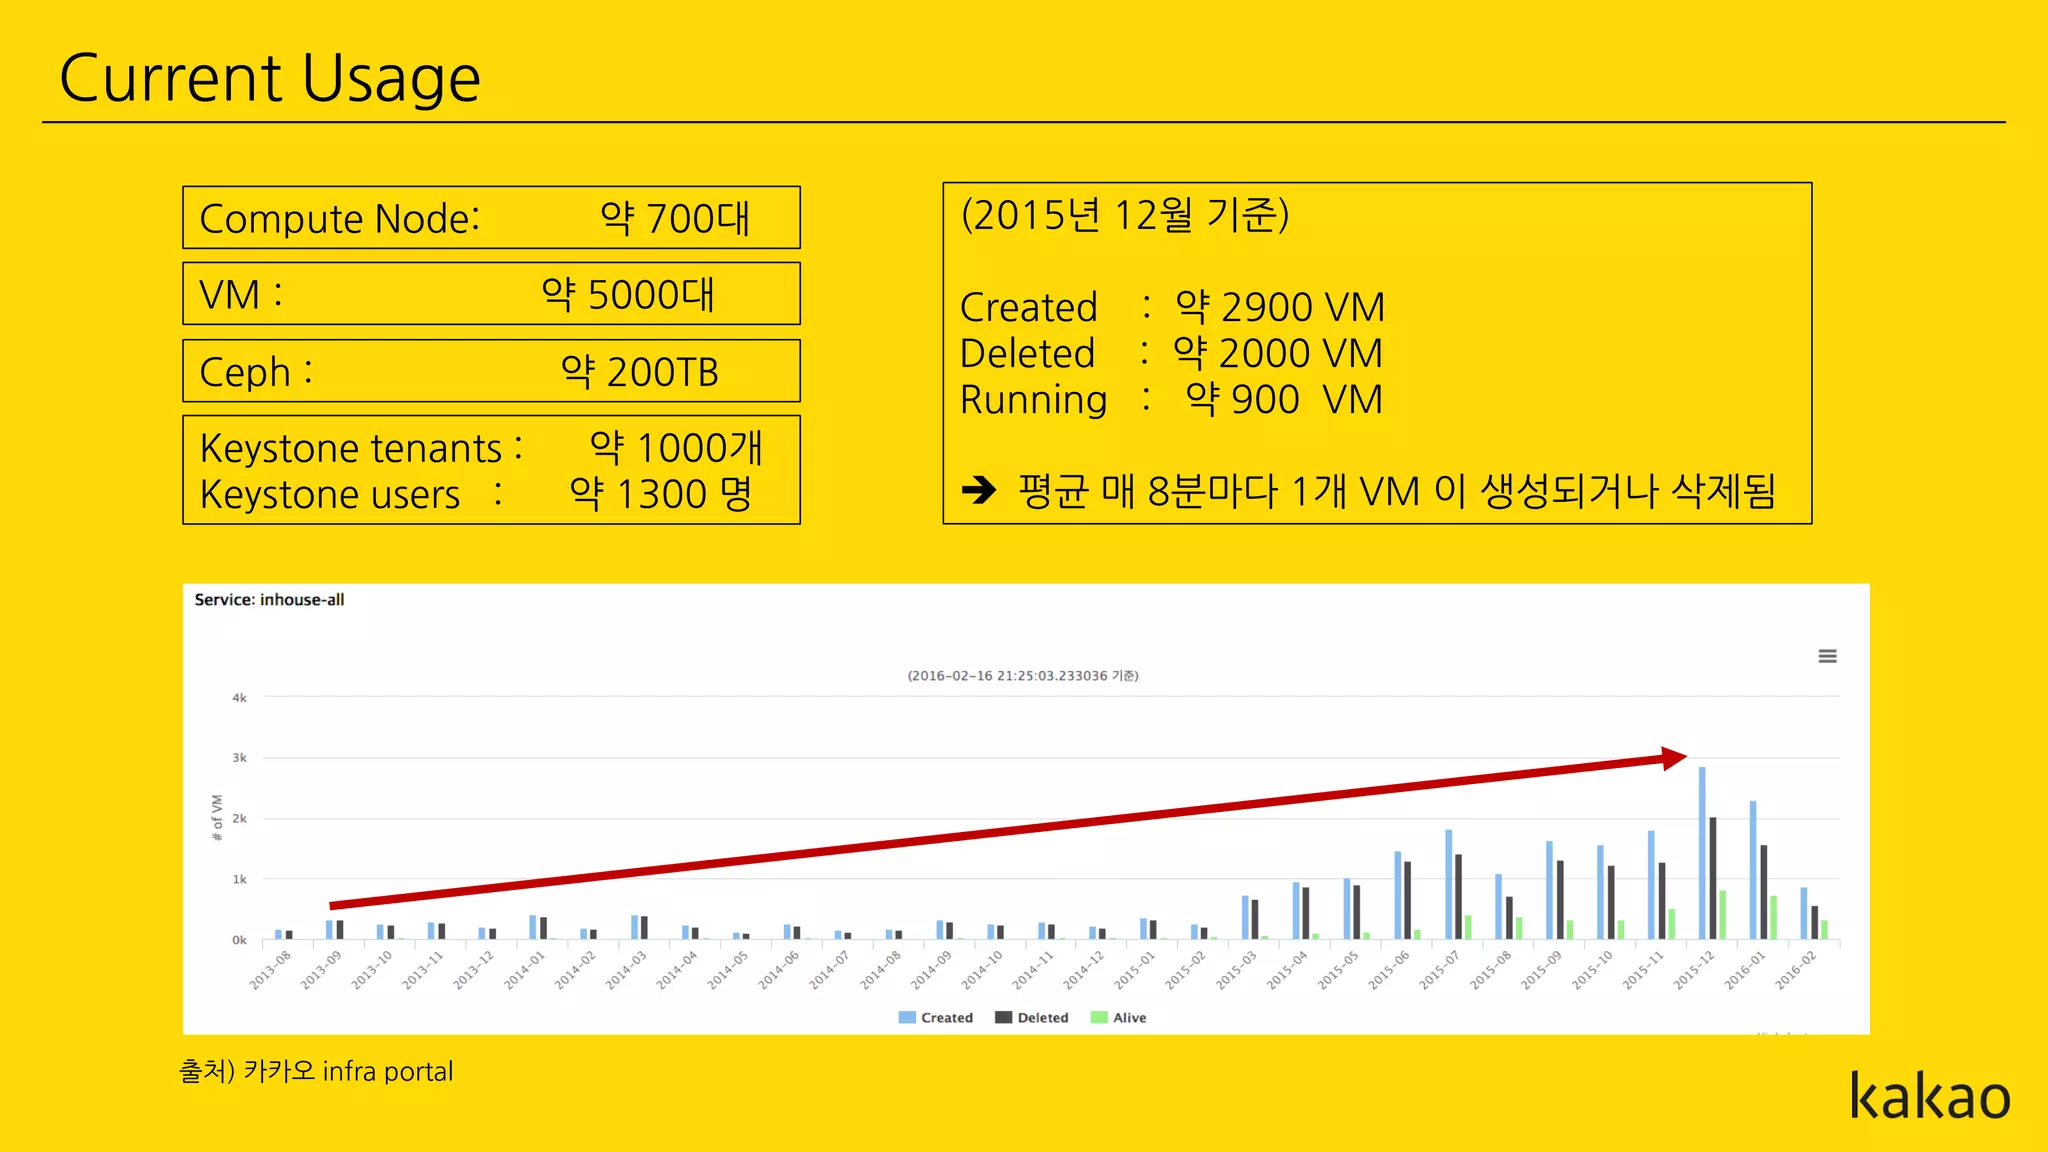
Task: Click the 1k y-axis label
Action: pyautogui.click(x=239, y=879)
